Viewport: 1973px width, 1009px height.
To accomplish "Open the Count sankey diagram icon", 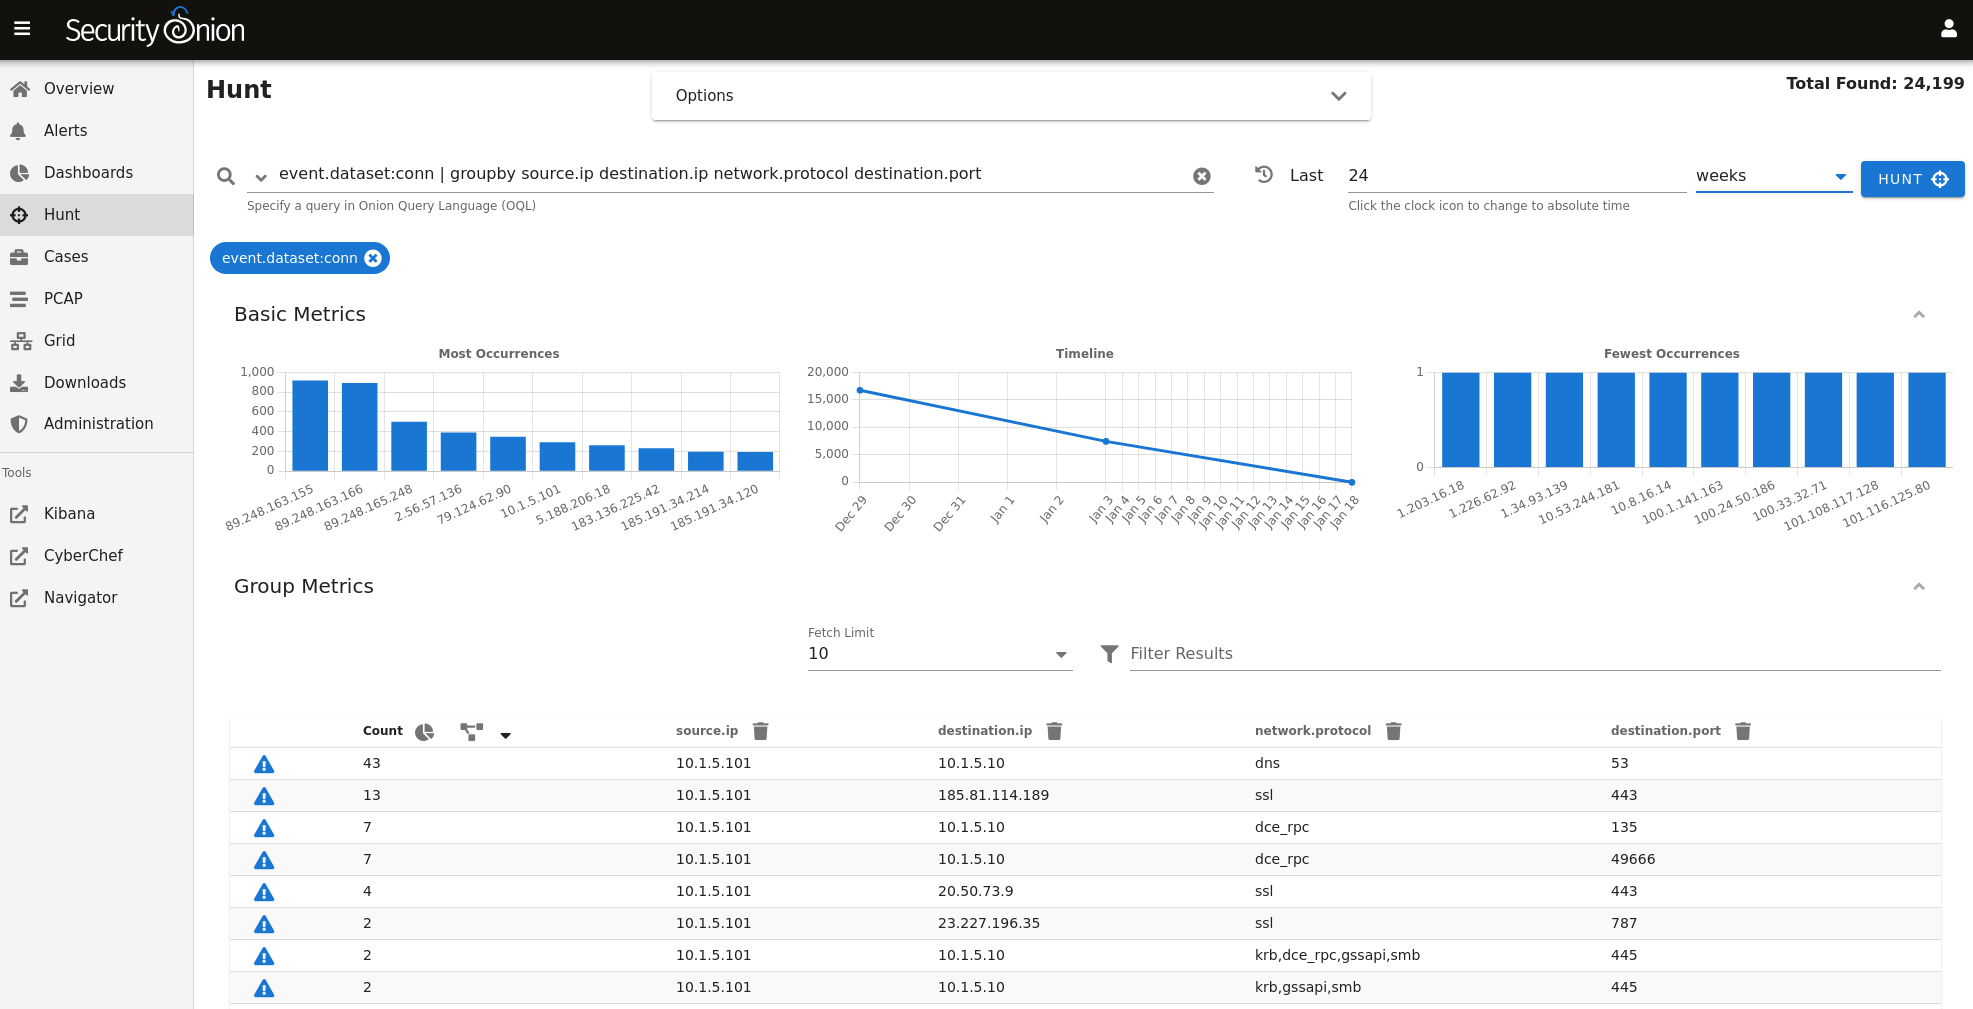I will [x=471, y=732].
